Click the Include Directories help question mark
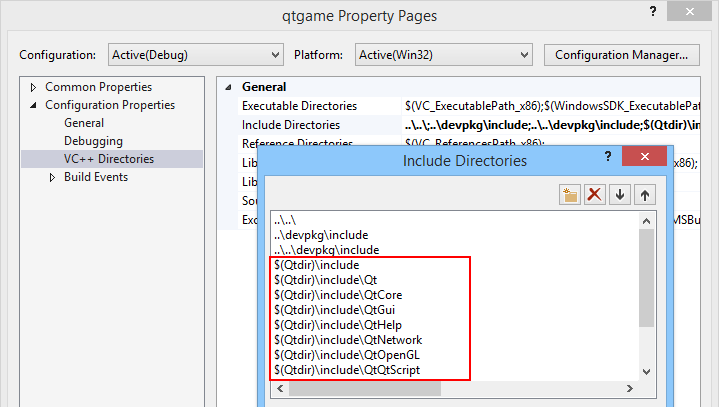The image size is (719, 407). [607, 158]
